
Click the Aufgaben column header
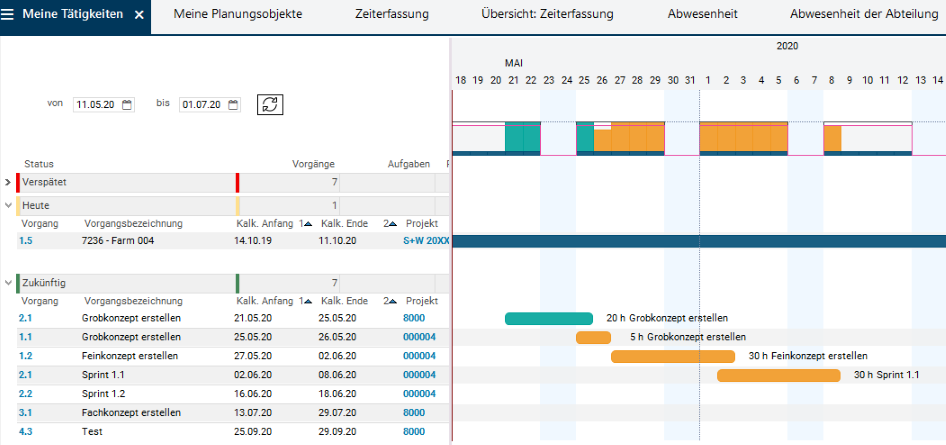(x=409, y=163)
